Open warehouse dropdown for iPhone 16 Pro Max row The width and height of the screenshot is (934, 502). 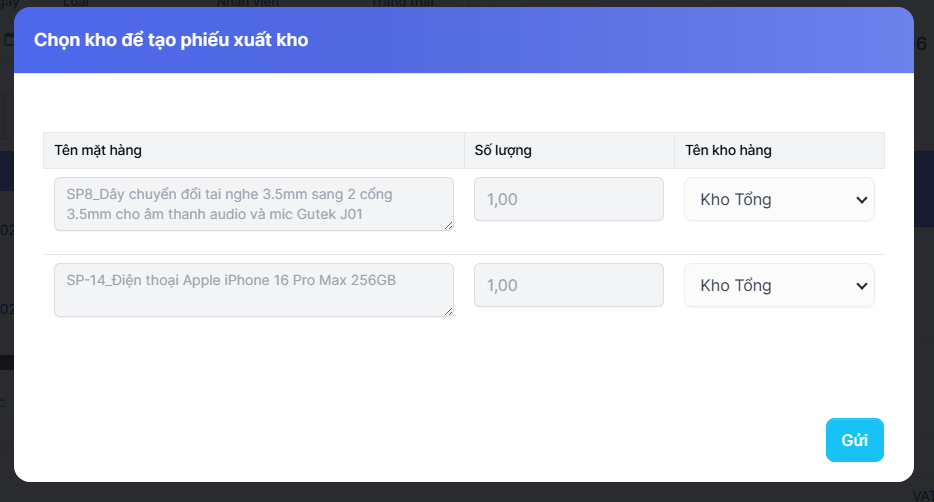[778, 285]
